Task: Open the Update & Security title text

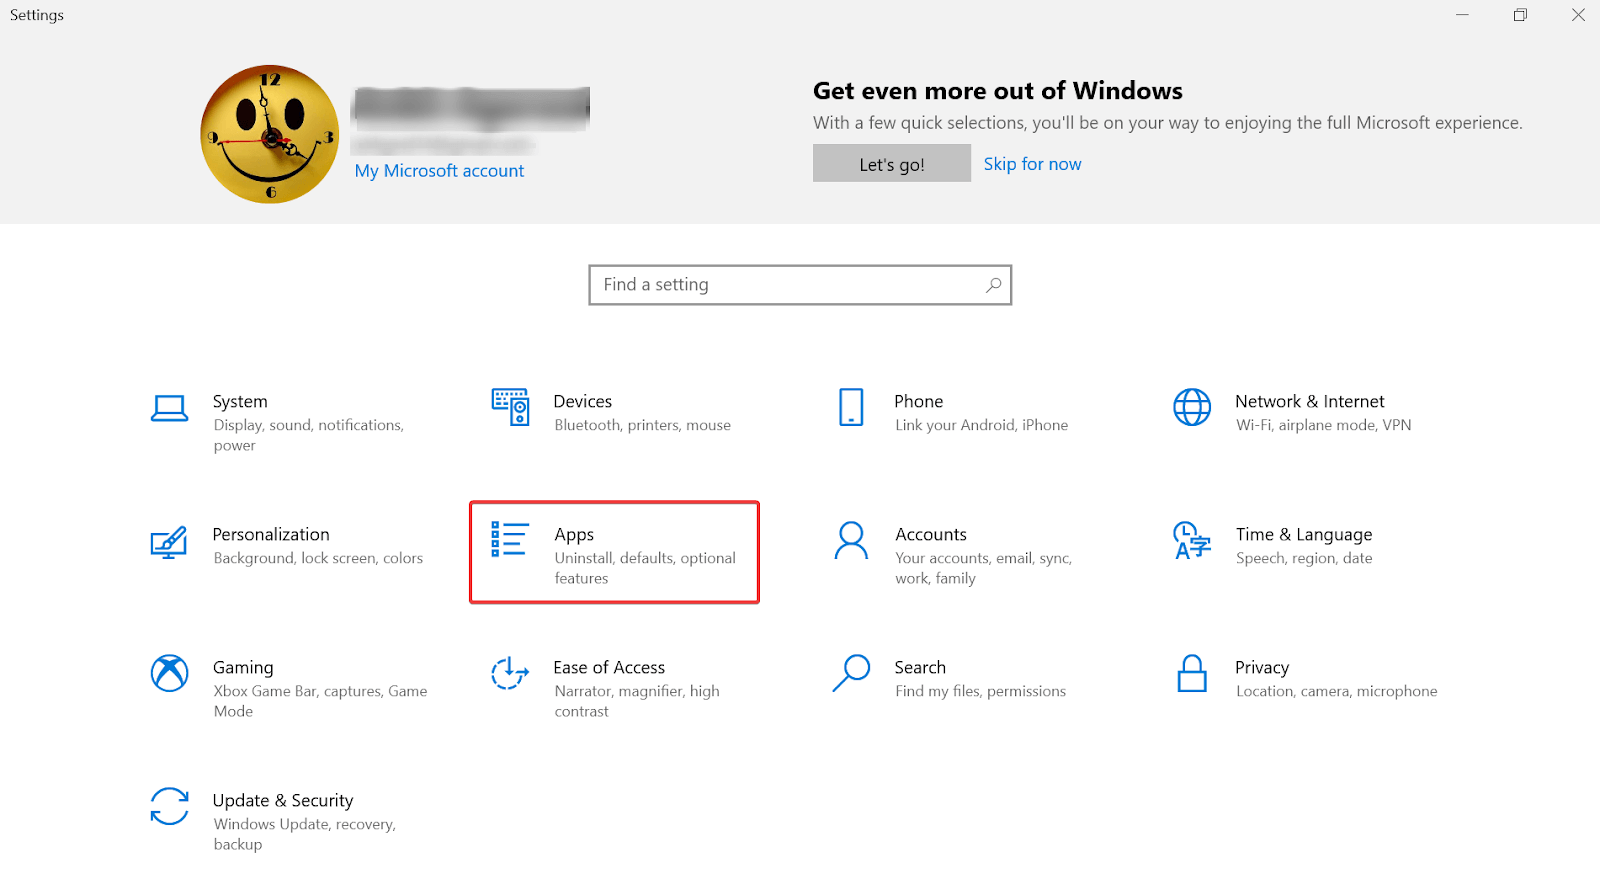Action: (x=283, y=800)
